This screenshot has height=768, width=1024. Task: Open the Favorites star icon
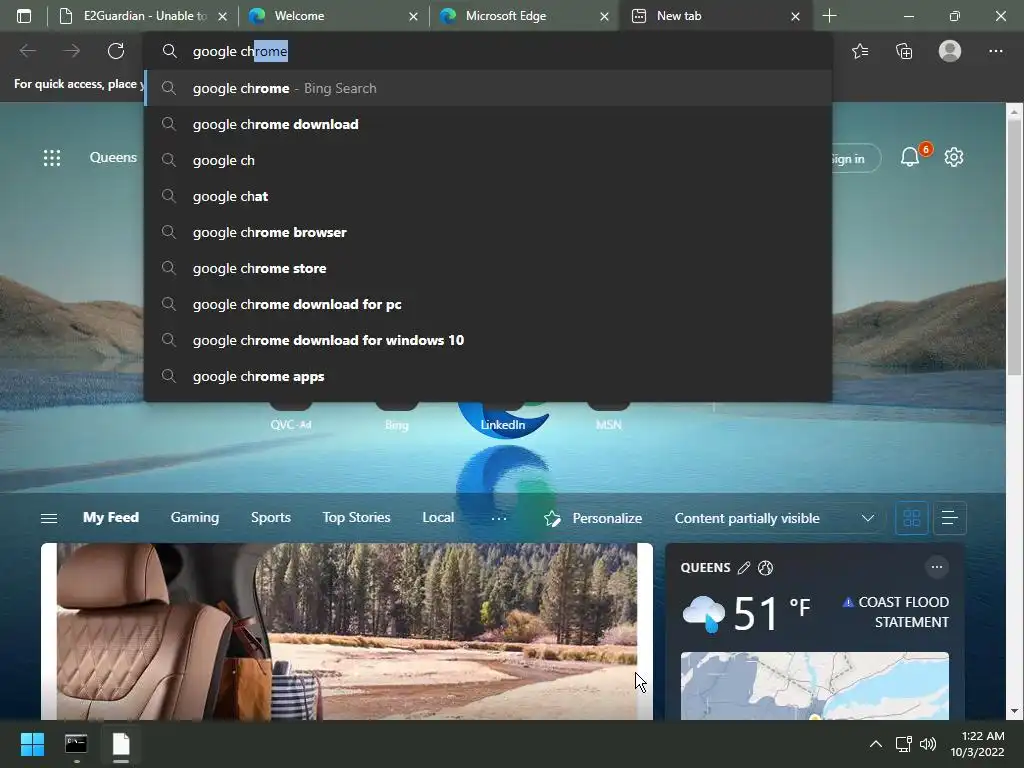[x=860, y=51]
